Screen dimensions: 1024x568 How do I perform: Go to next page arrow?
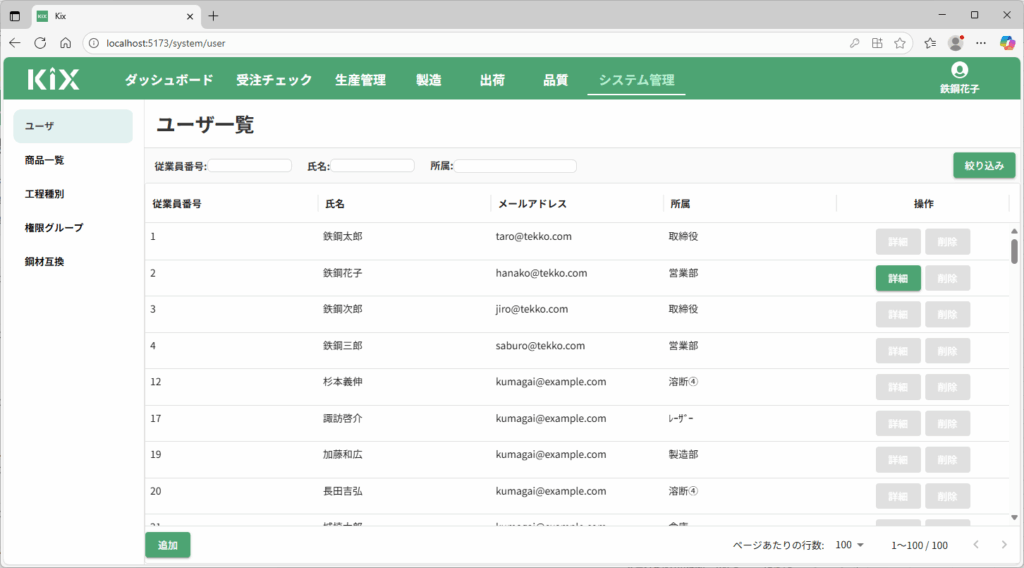click(x=1004, y=545)
